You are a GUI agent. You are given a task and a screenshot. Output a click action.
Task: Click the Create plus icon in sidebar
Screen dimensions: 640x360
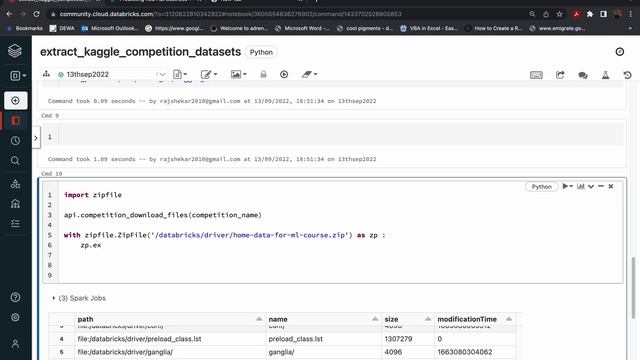(x=16, y=100)
